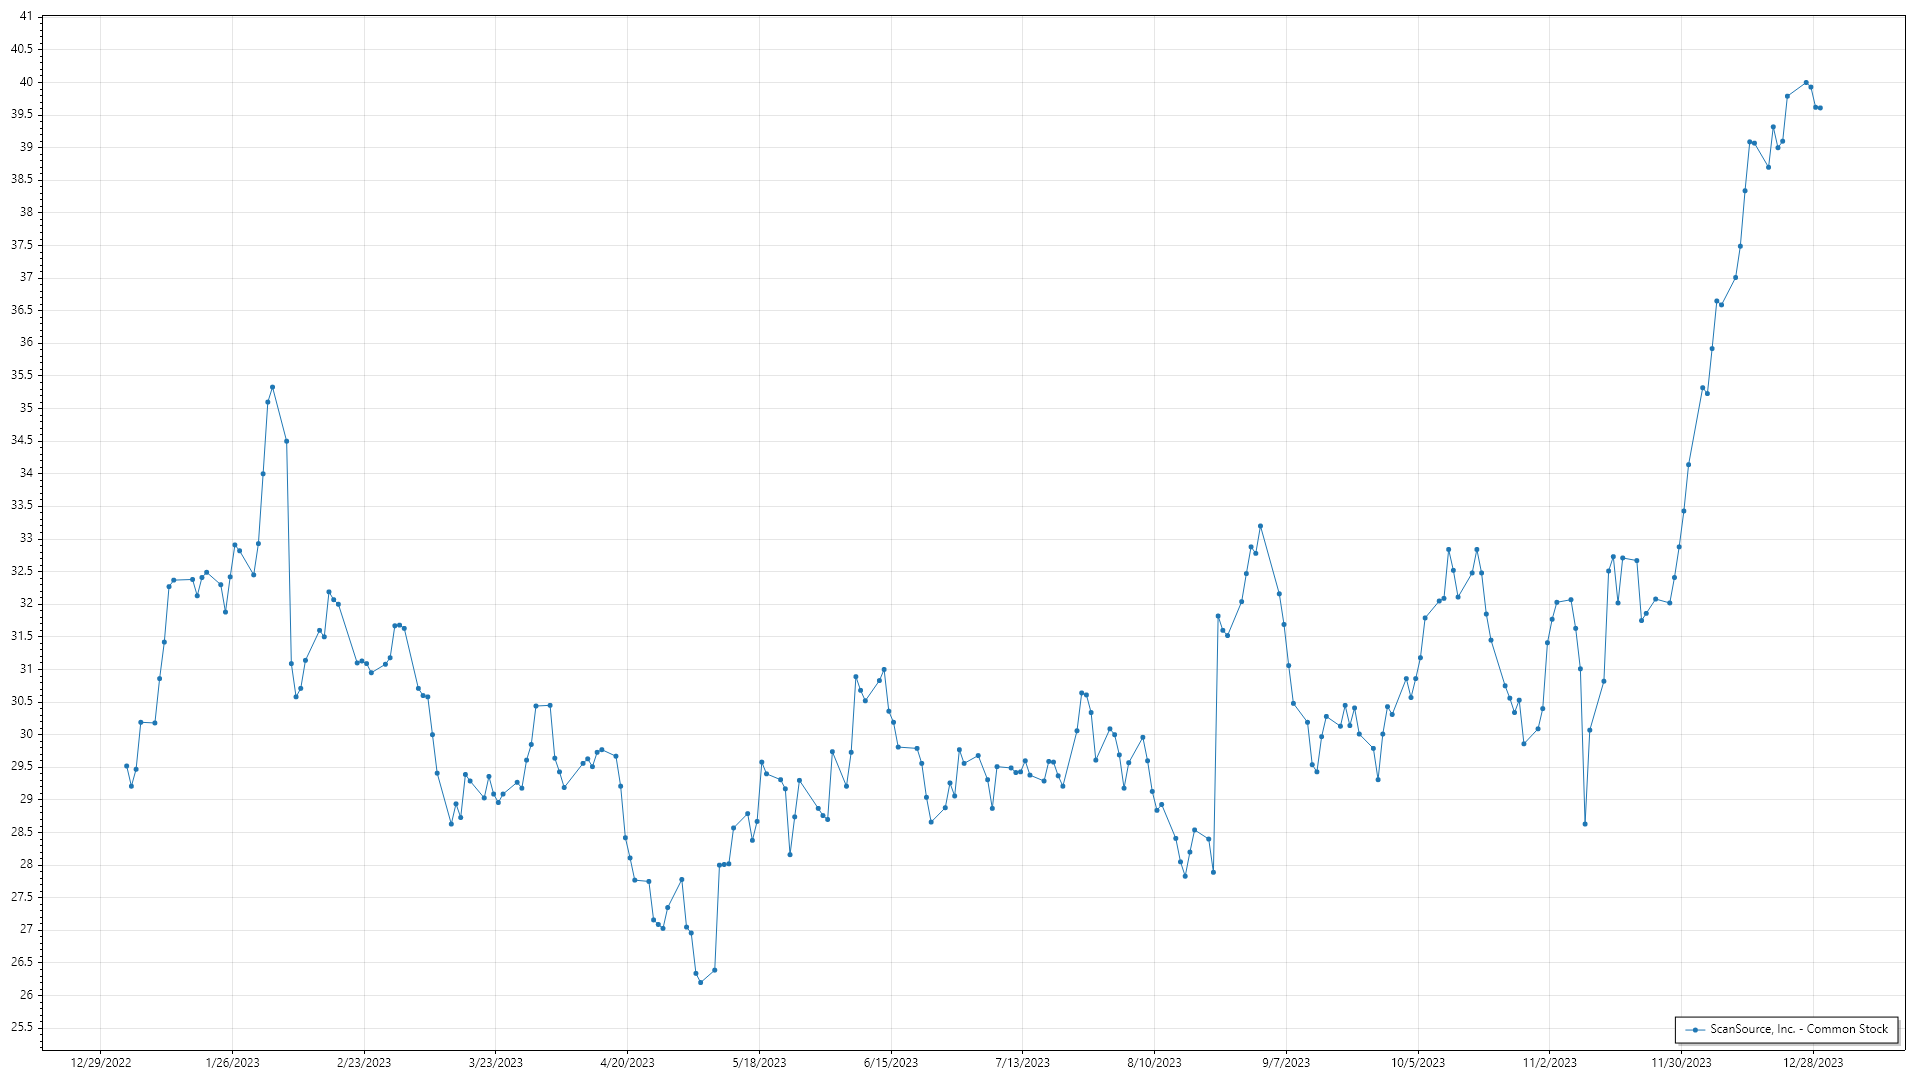Click the highest data point near 40
This screenshot has width=1920, height=1080.
pyautogui.click(x=1805, y=83)
